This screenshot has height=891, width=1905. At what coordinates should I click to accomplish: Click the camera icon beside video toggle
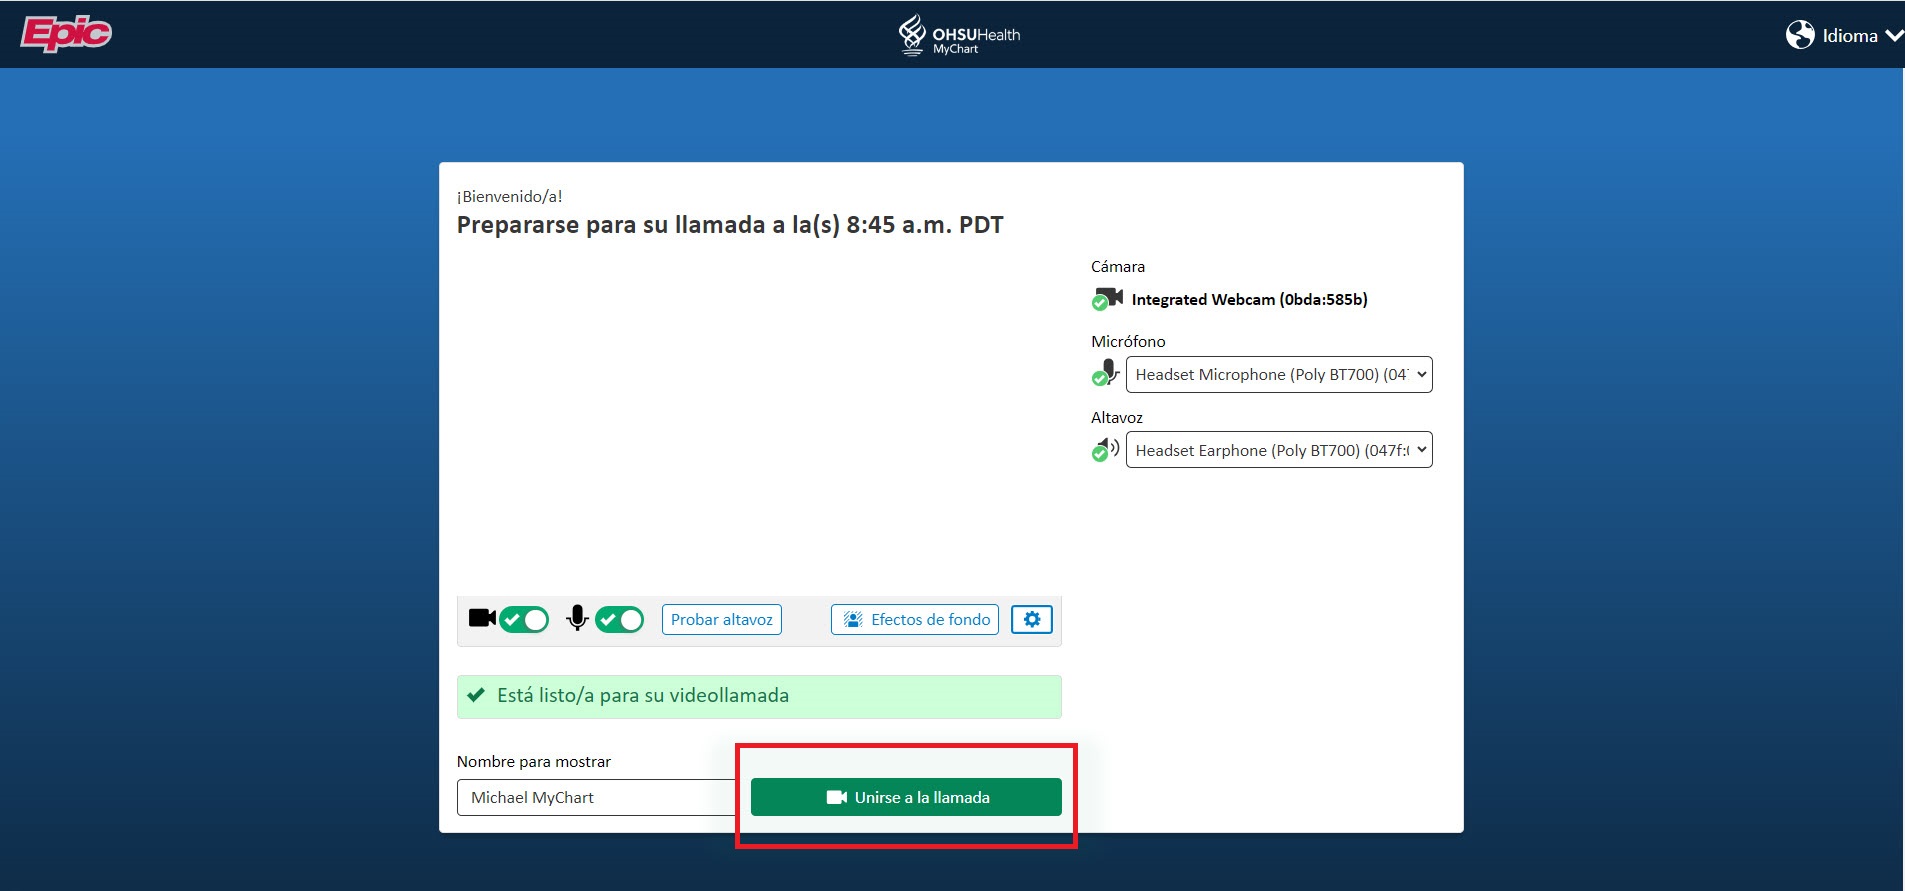point(482,618)
